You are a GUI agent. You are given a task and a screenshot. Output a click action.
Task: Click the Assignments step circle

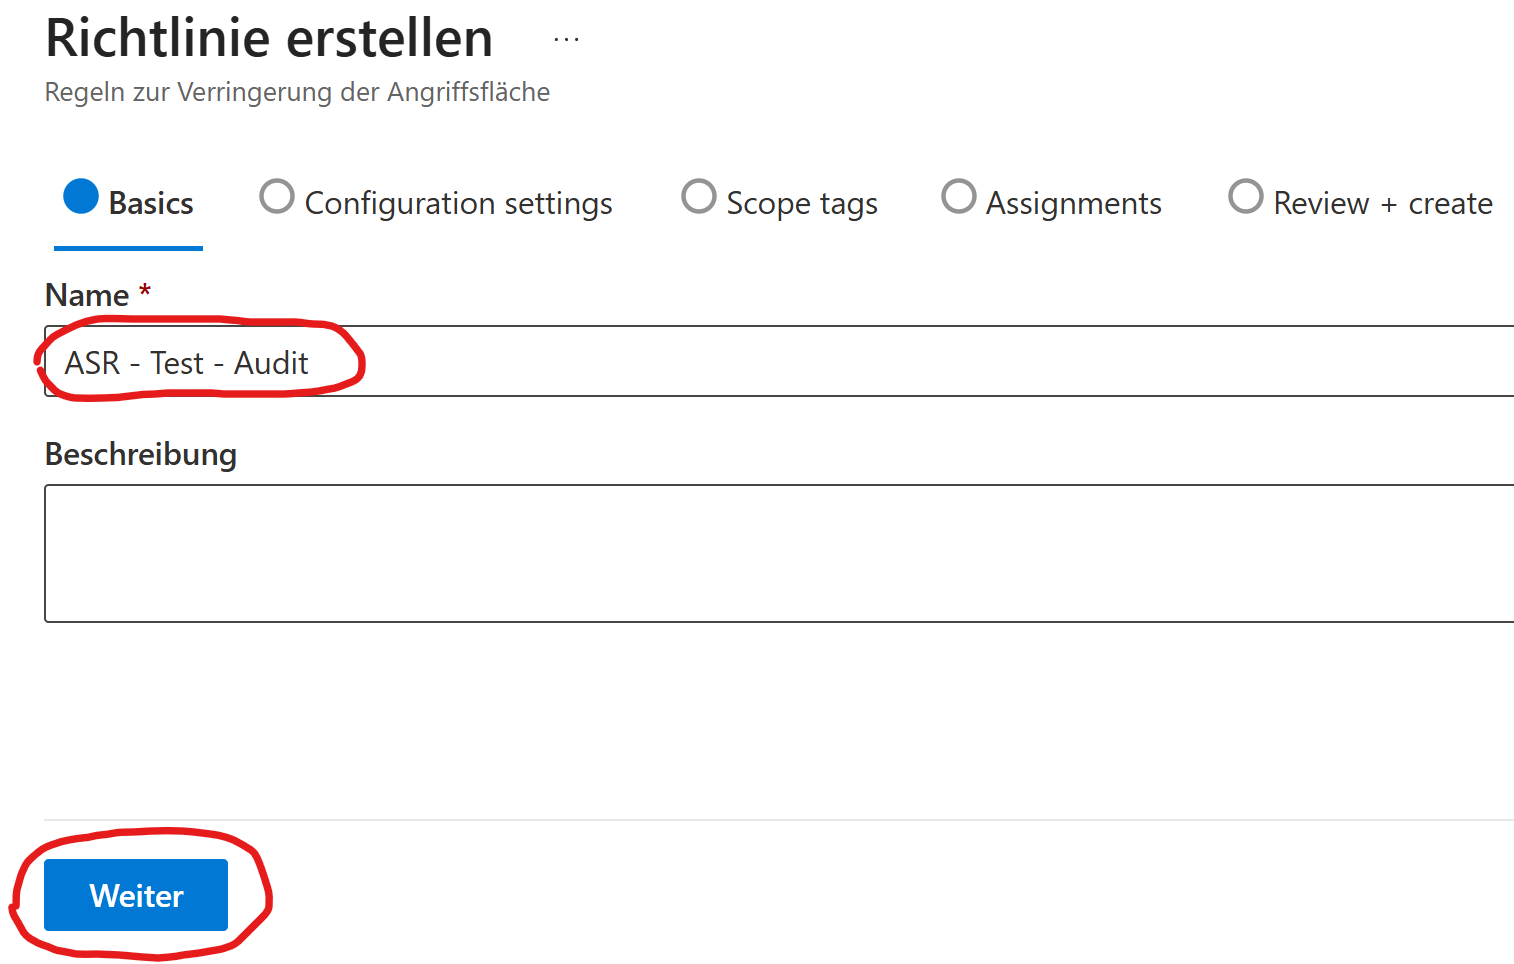959,197
